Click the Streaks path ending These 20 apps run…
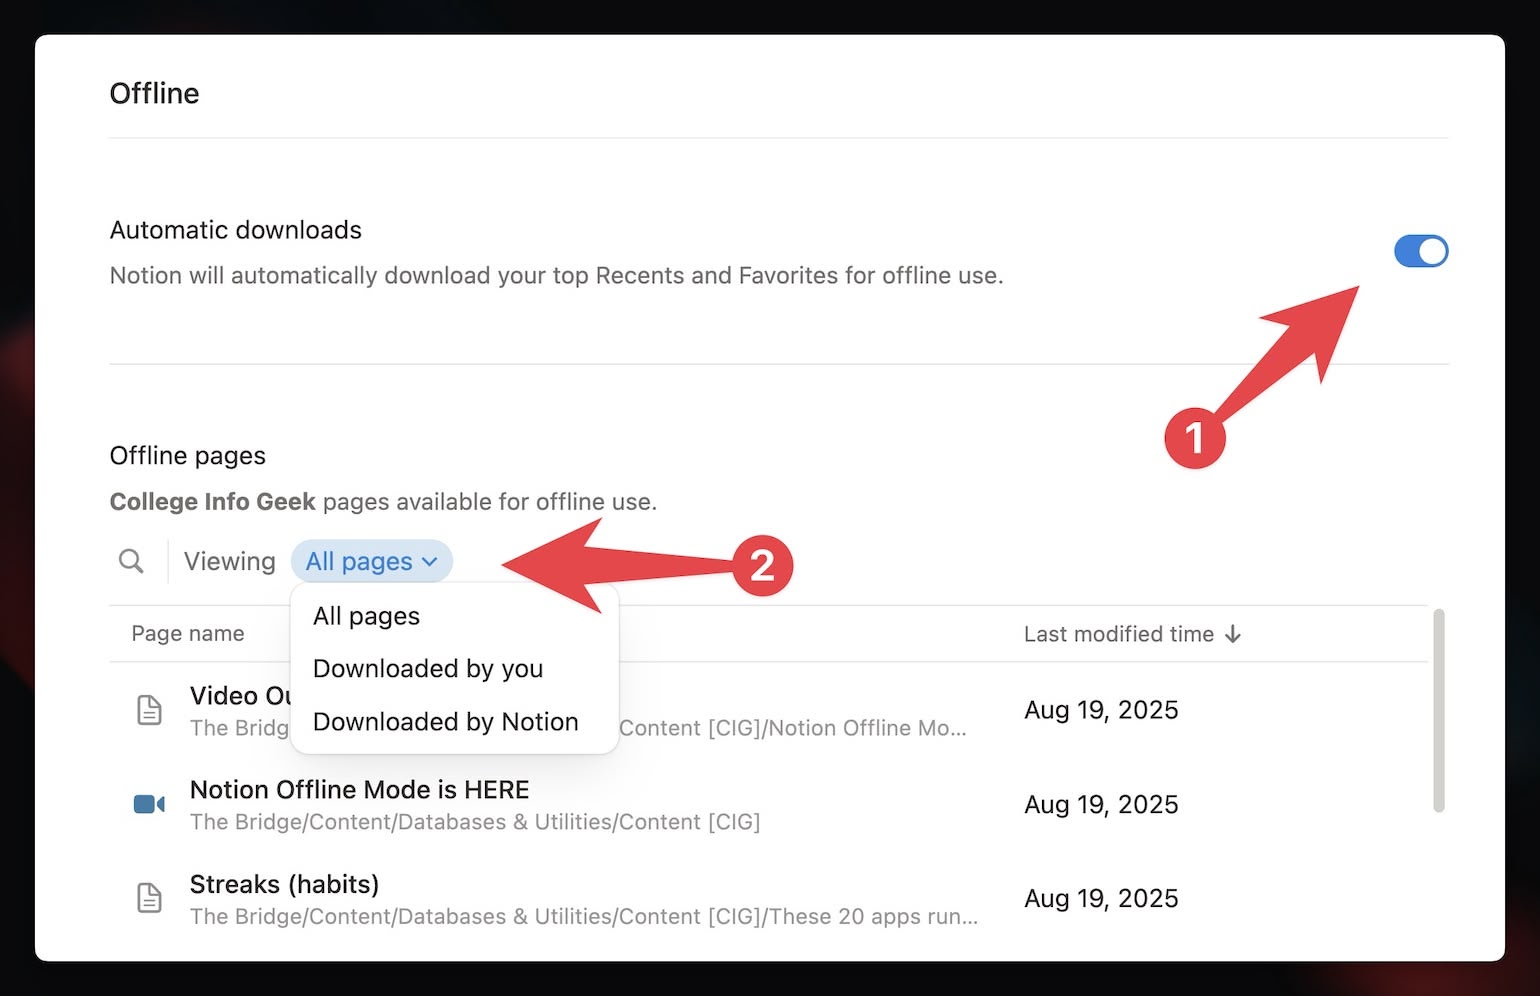 coord(584,916)
